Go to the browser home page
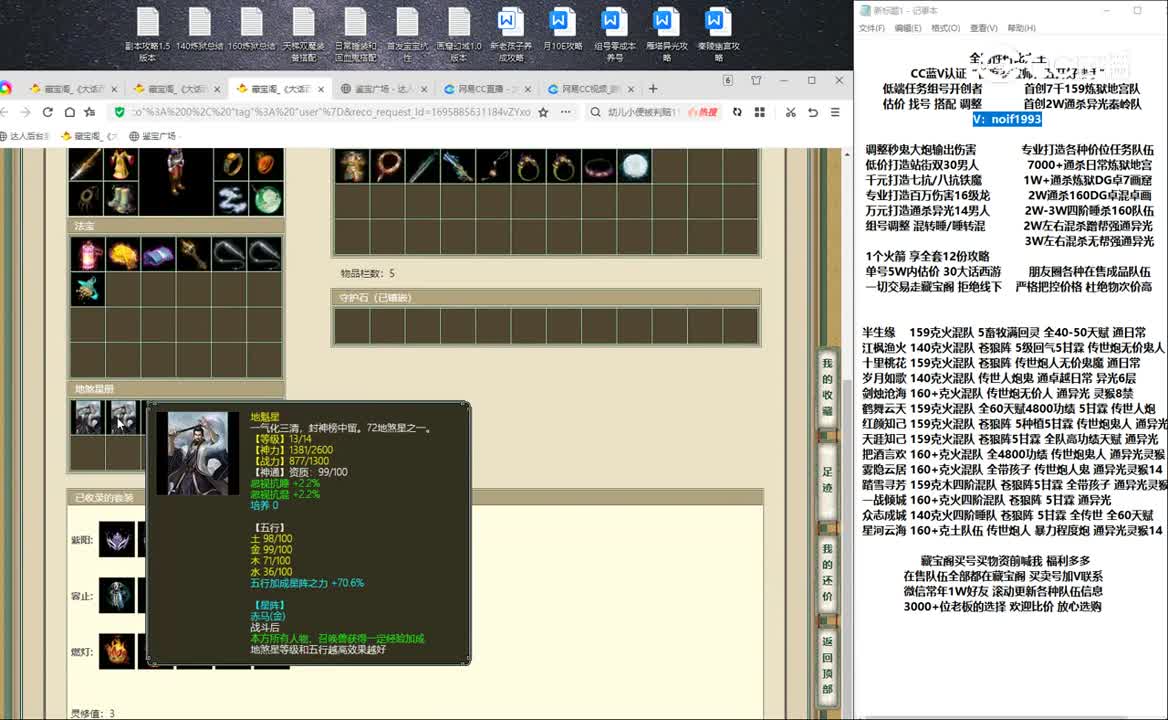Image resolution: width=1168 pixels, height=720 pixels. pyautogui.click(x=69, y=112)
